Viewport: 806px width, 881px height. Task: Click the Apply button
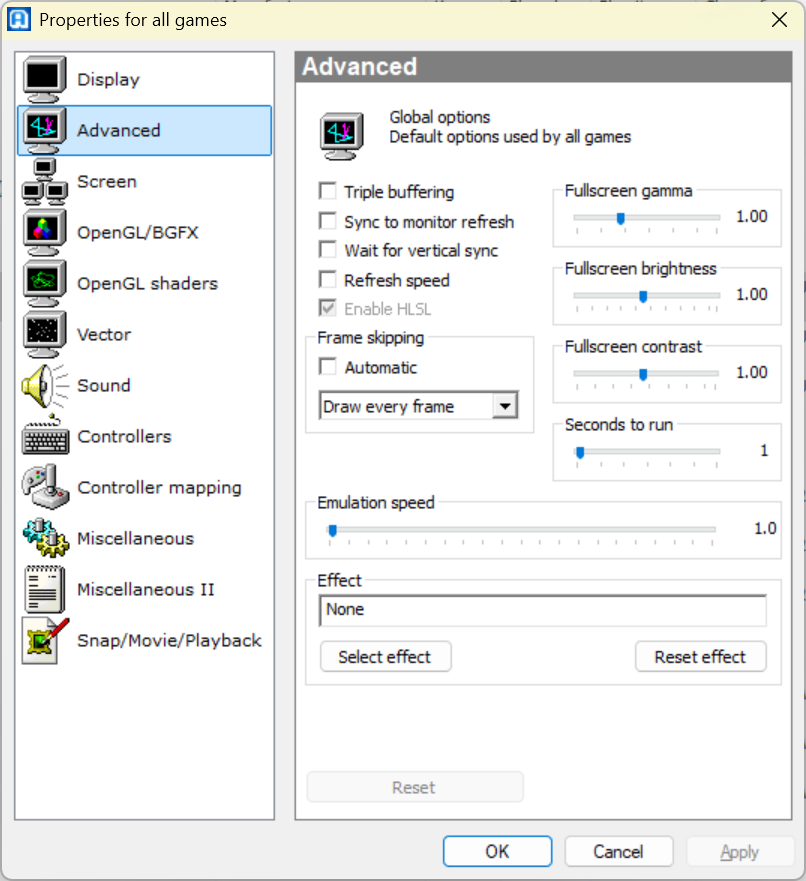click(x=740, y=851)
